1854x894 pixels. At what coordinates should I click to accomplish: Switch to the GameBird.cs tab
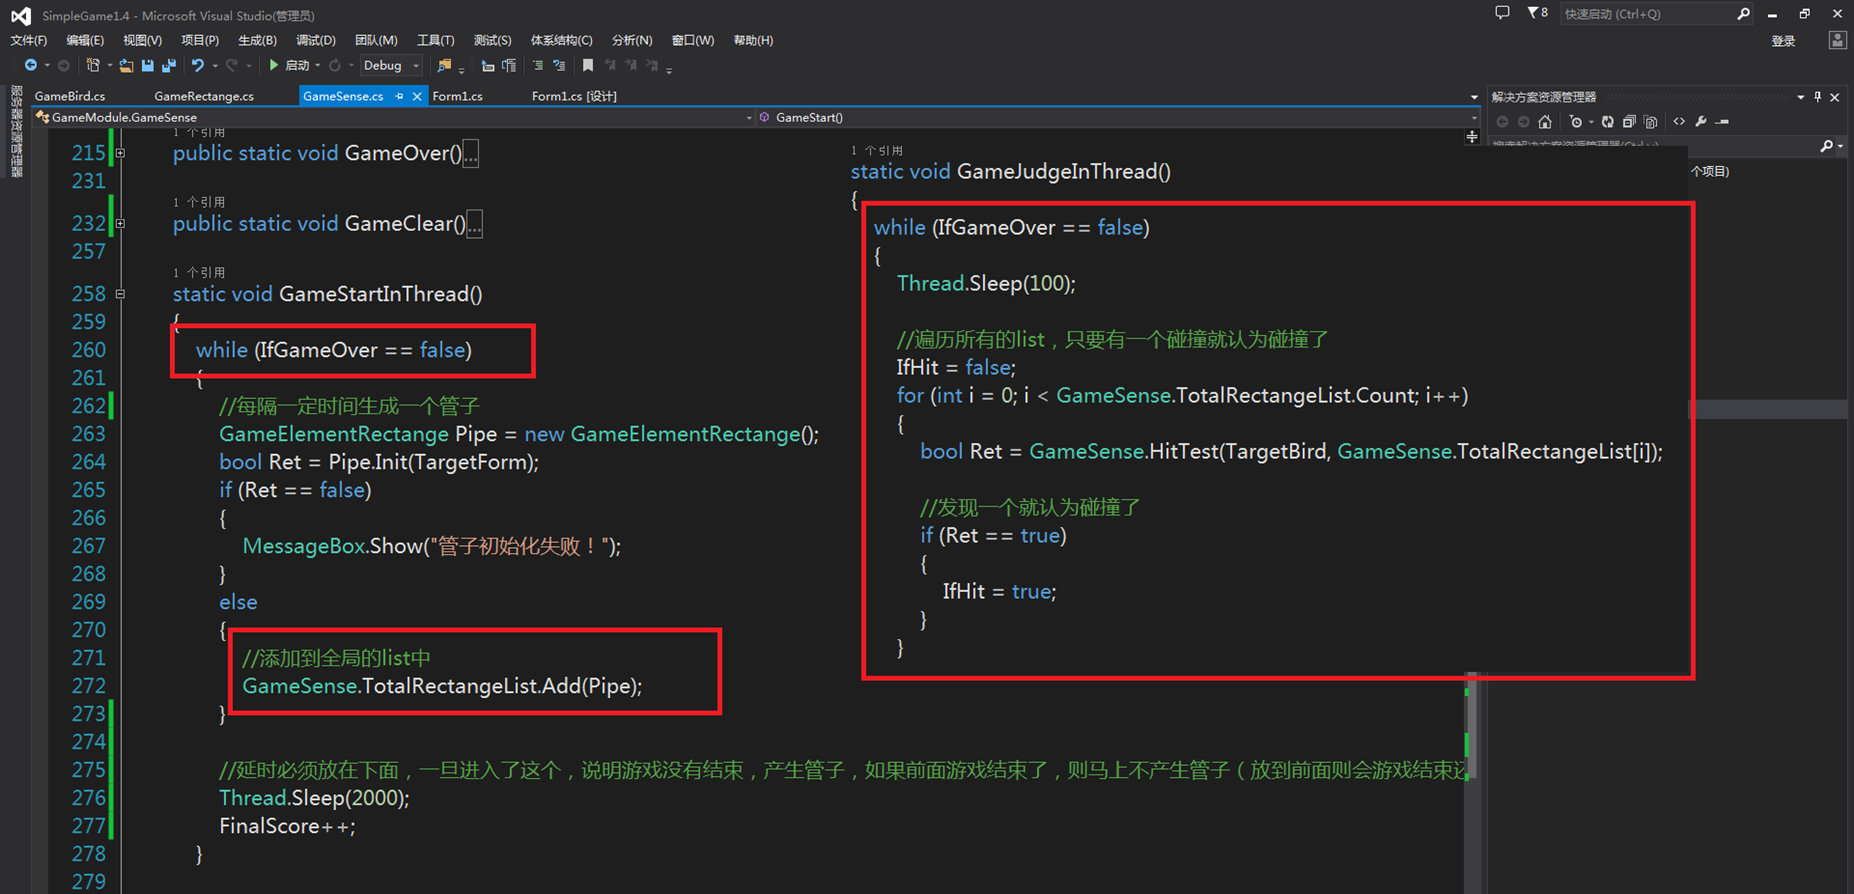click(70, 97)
